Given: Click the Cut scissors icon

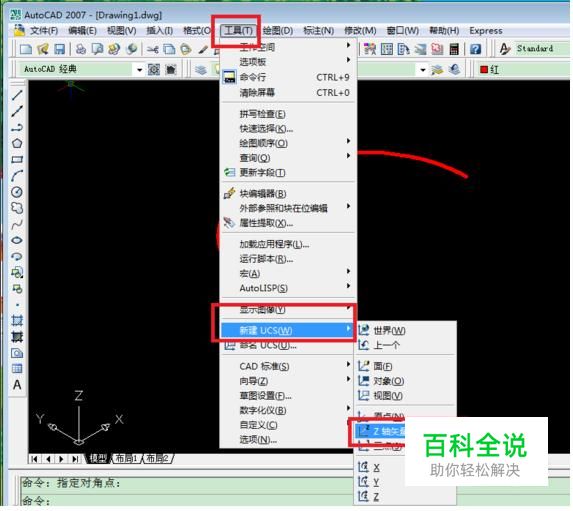Looking at the screenshot, I should pyautogui.click(x=152, y=49).
